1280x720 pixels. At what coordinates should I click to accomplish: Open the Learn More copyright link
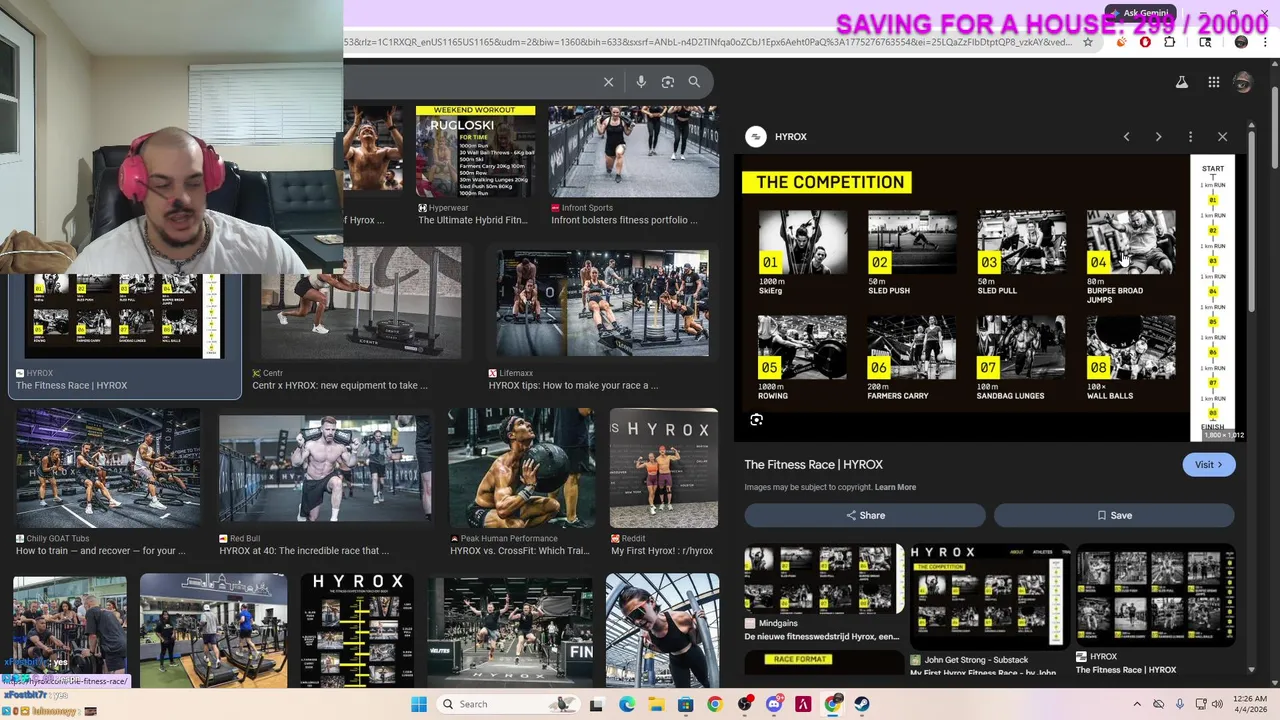[895, 487]
